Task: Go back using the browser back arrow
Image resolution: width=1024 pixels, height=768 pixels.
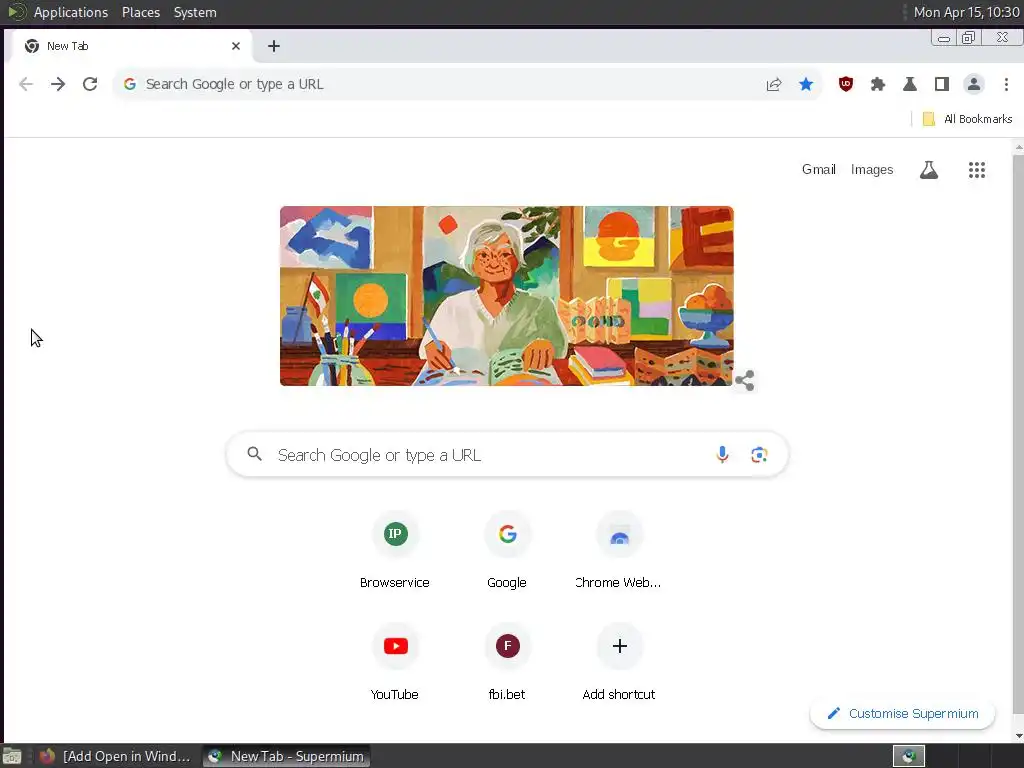Action: pyautogui.click(x=25, y=84)
